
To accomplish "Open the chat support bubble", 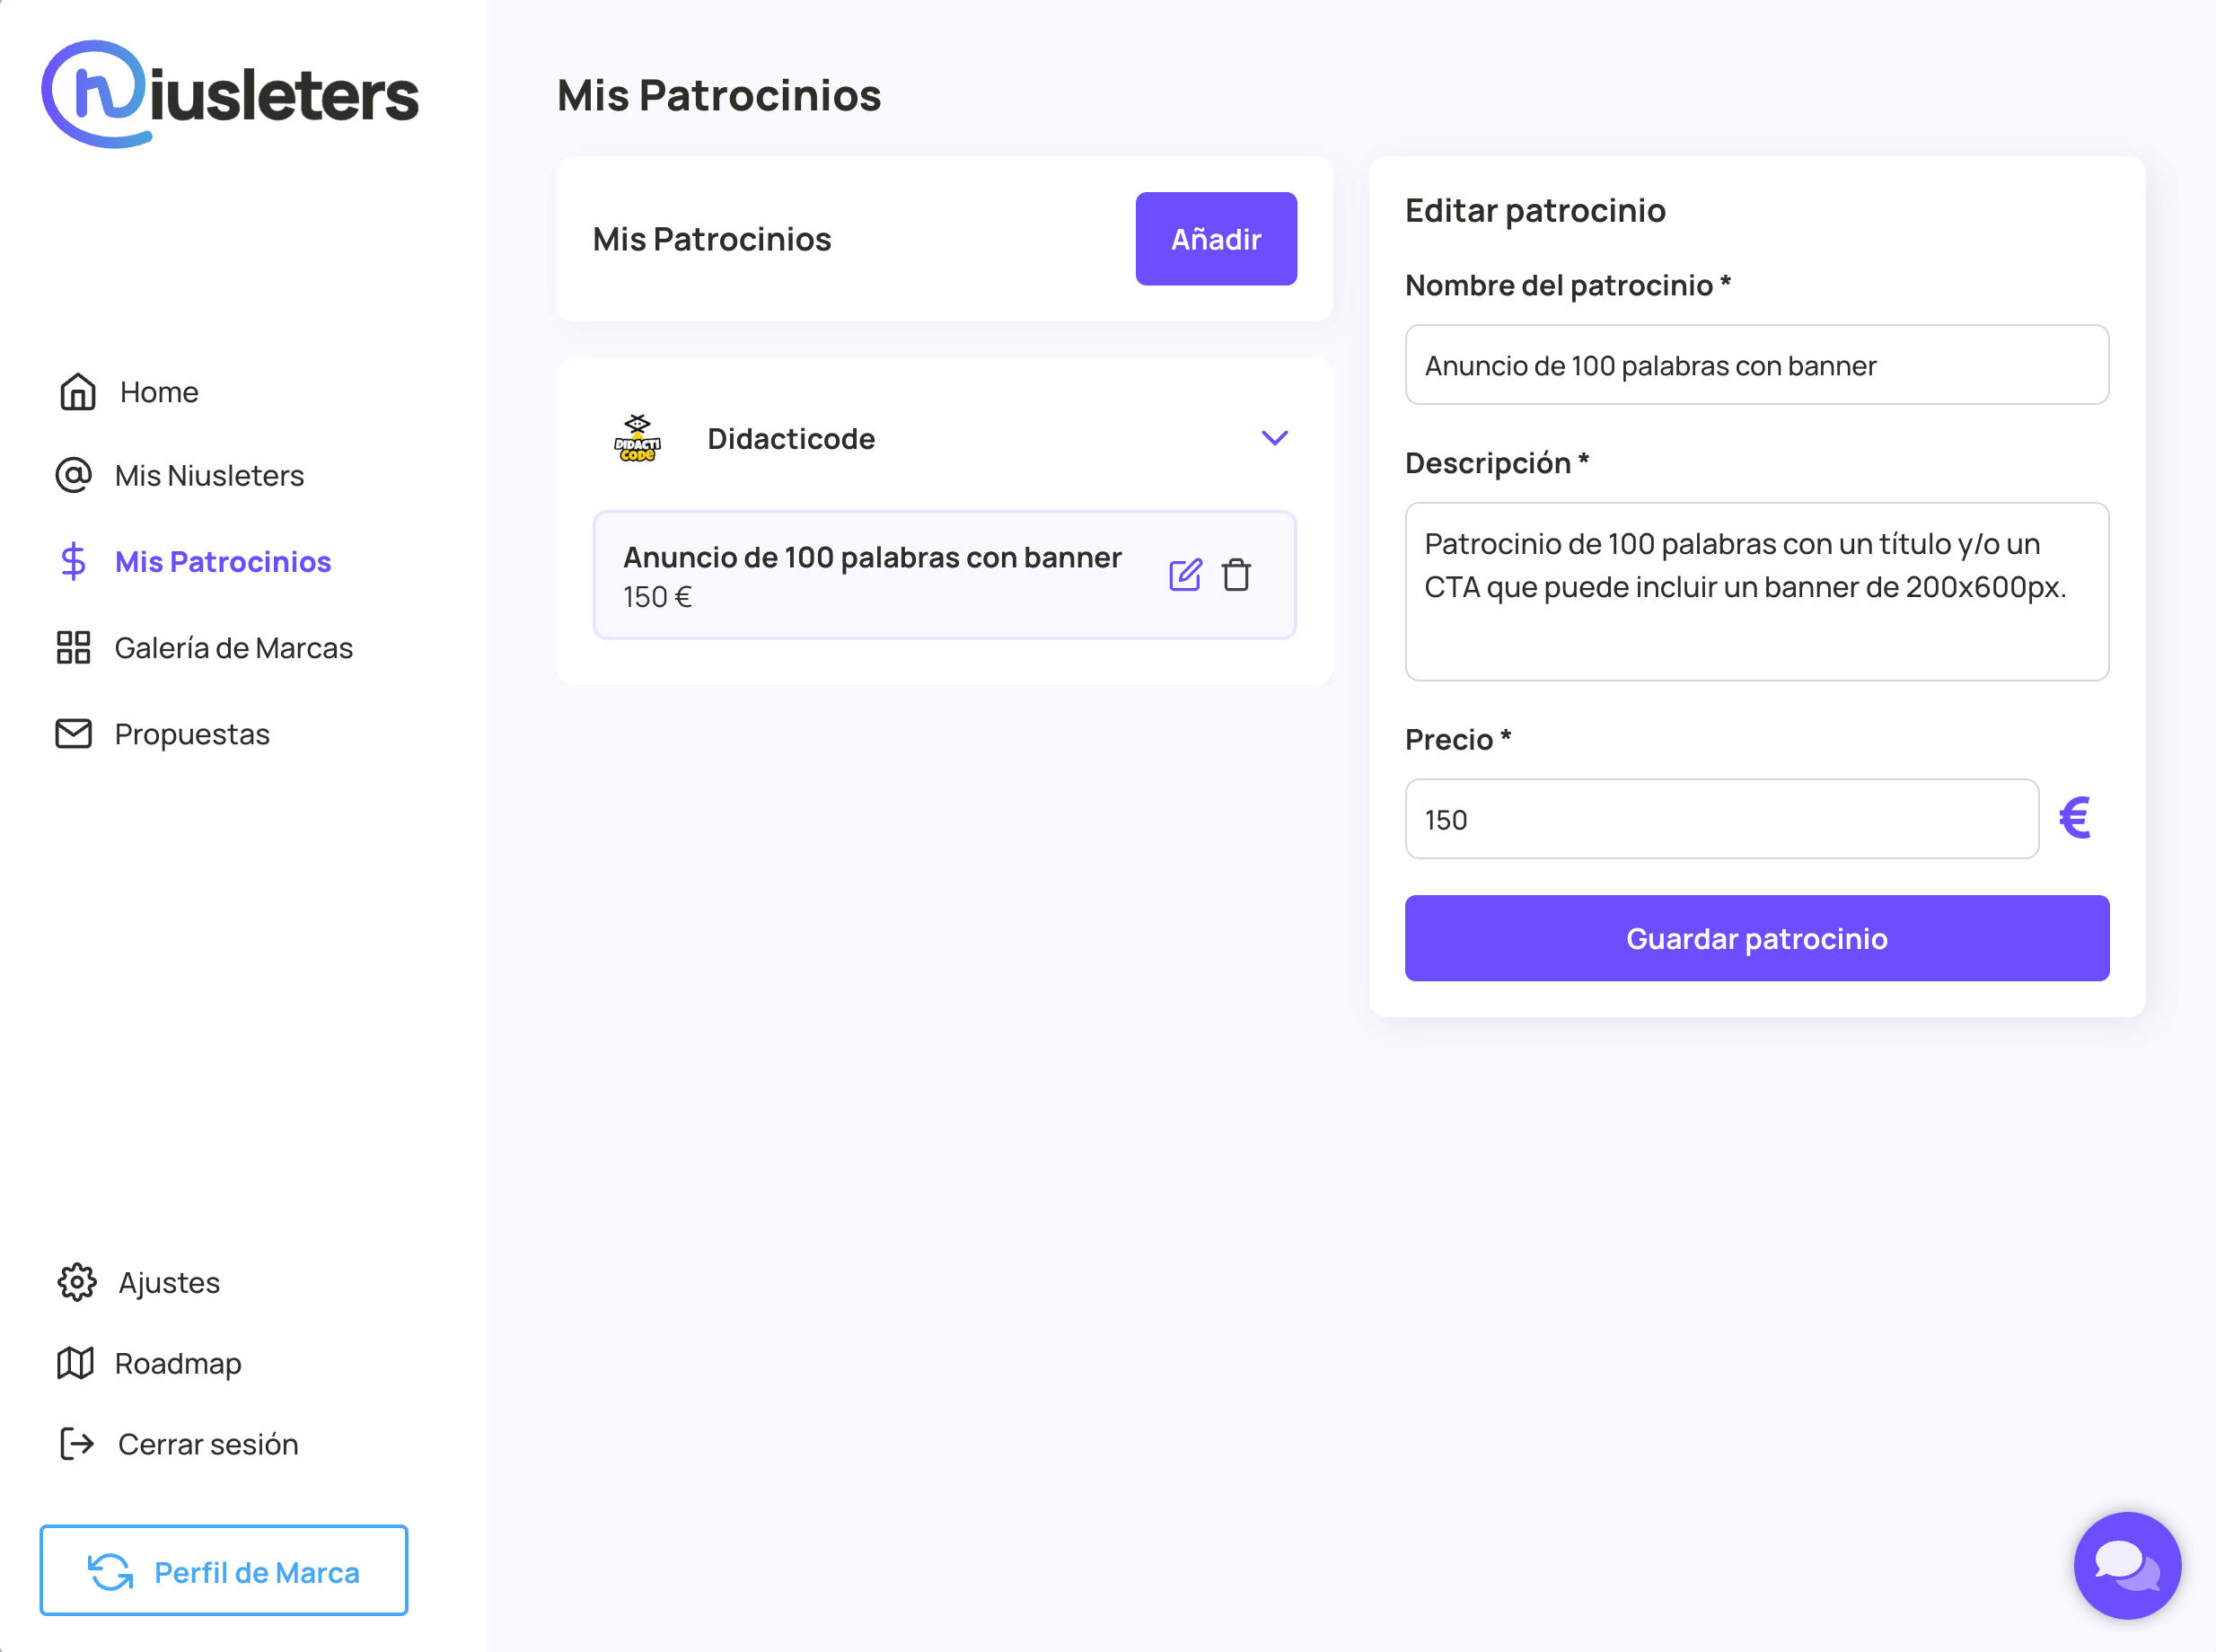I will click(2127, 1565).
